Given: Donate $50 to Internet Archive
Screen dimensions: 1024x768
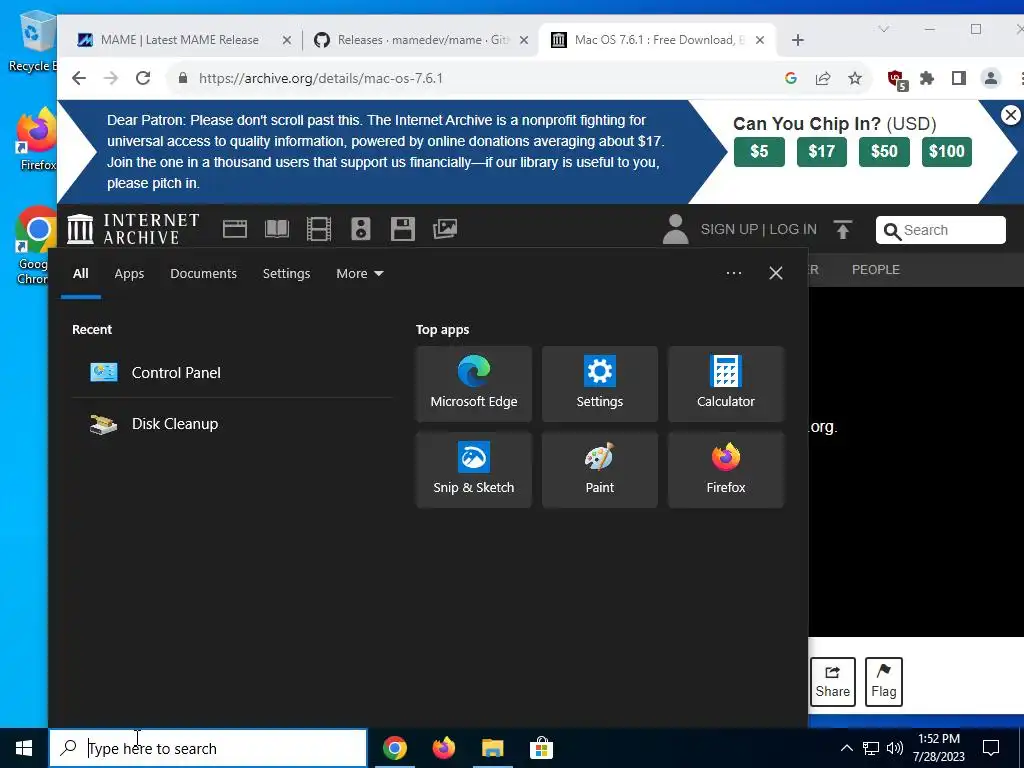Looking at the screenshot, I should (884, 152).
